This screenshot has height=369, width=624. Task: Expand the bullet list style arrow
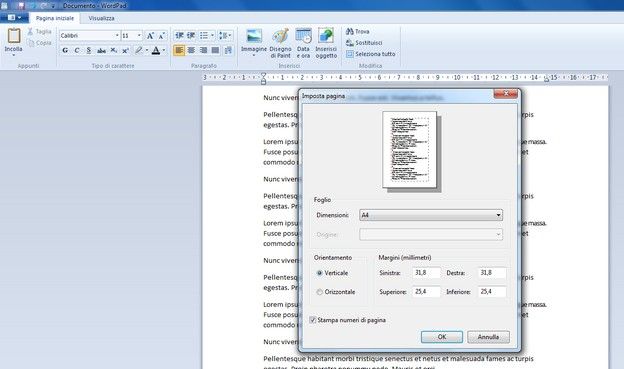click(212, 35)
